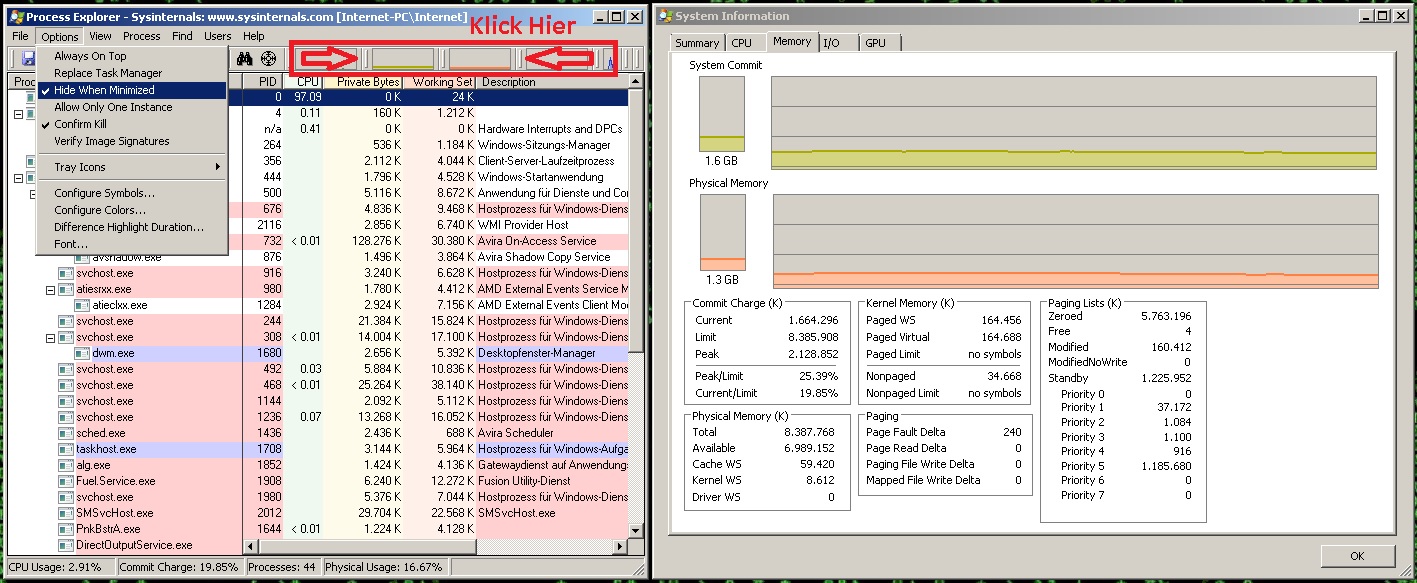The width and height of the screenshot is (1417, 583).
Task: Click the yellow commit mini graph in toolbar
Action: click(402, 59)
